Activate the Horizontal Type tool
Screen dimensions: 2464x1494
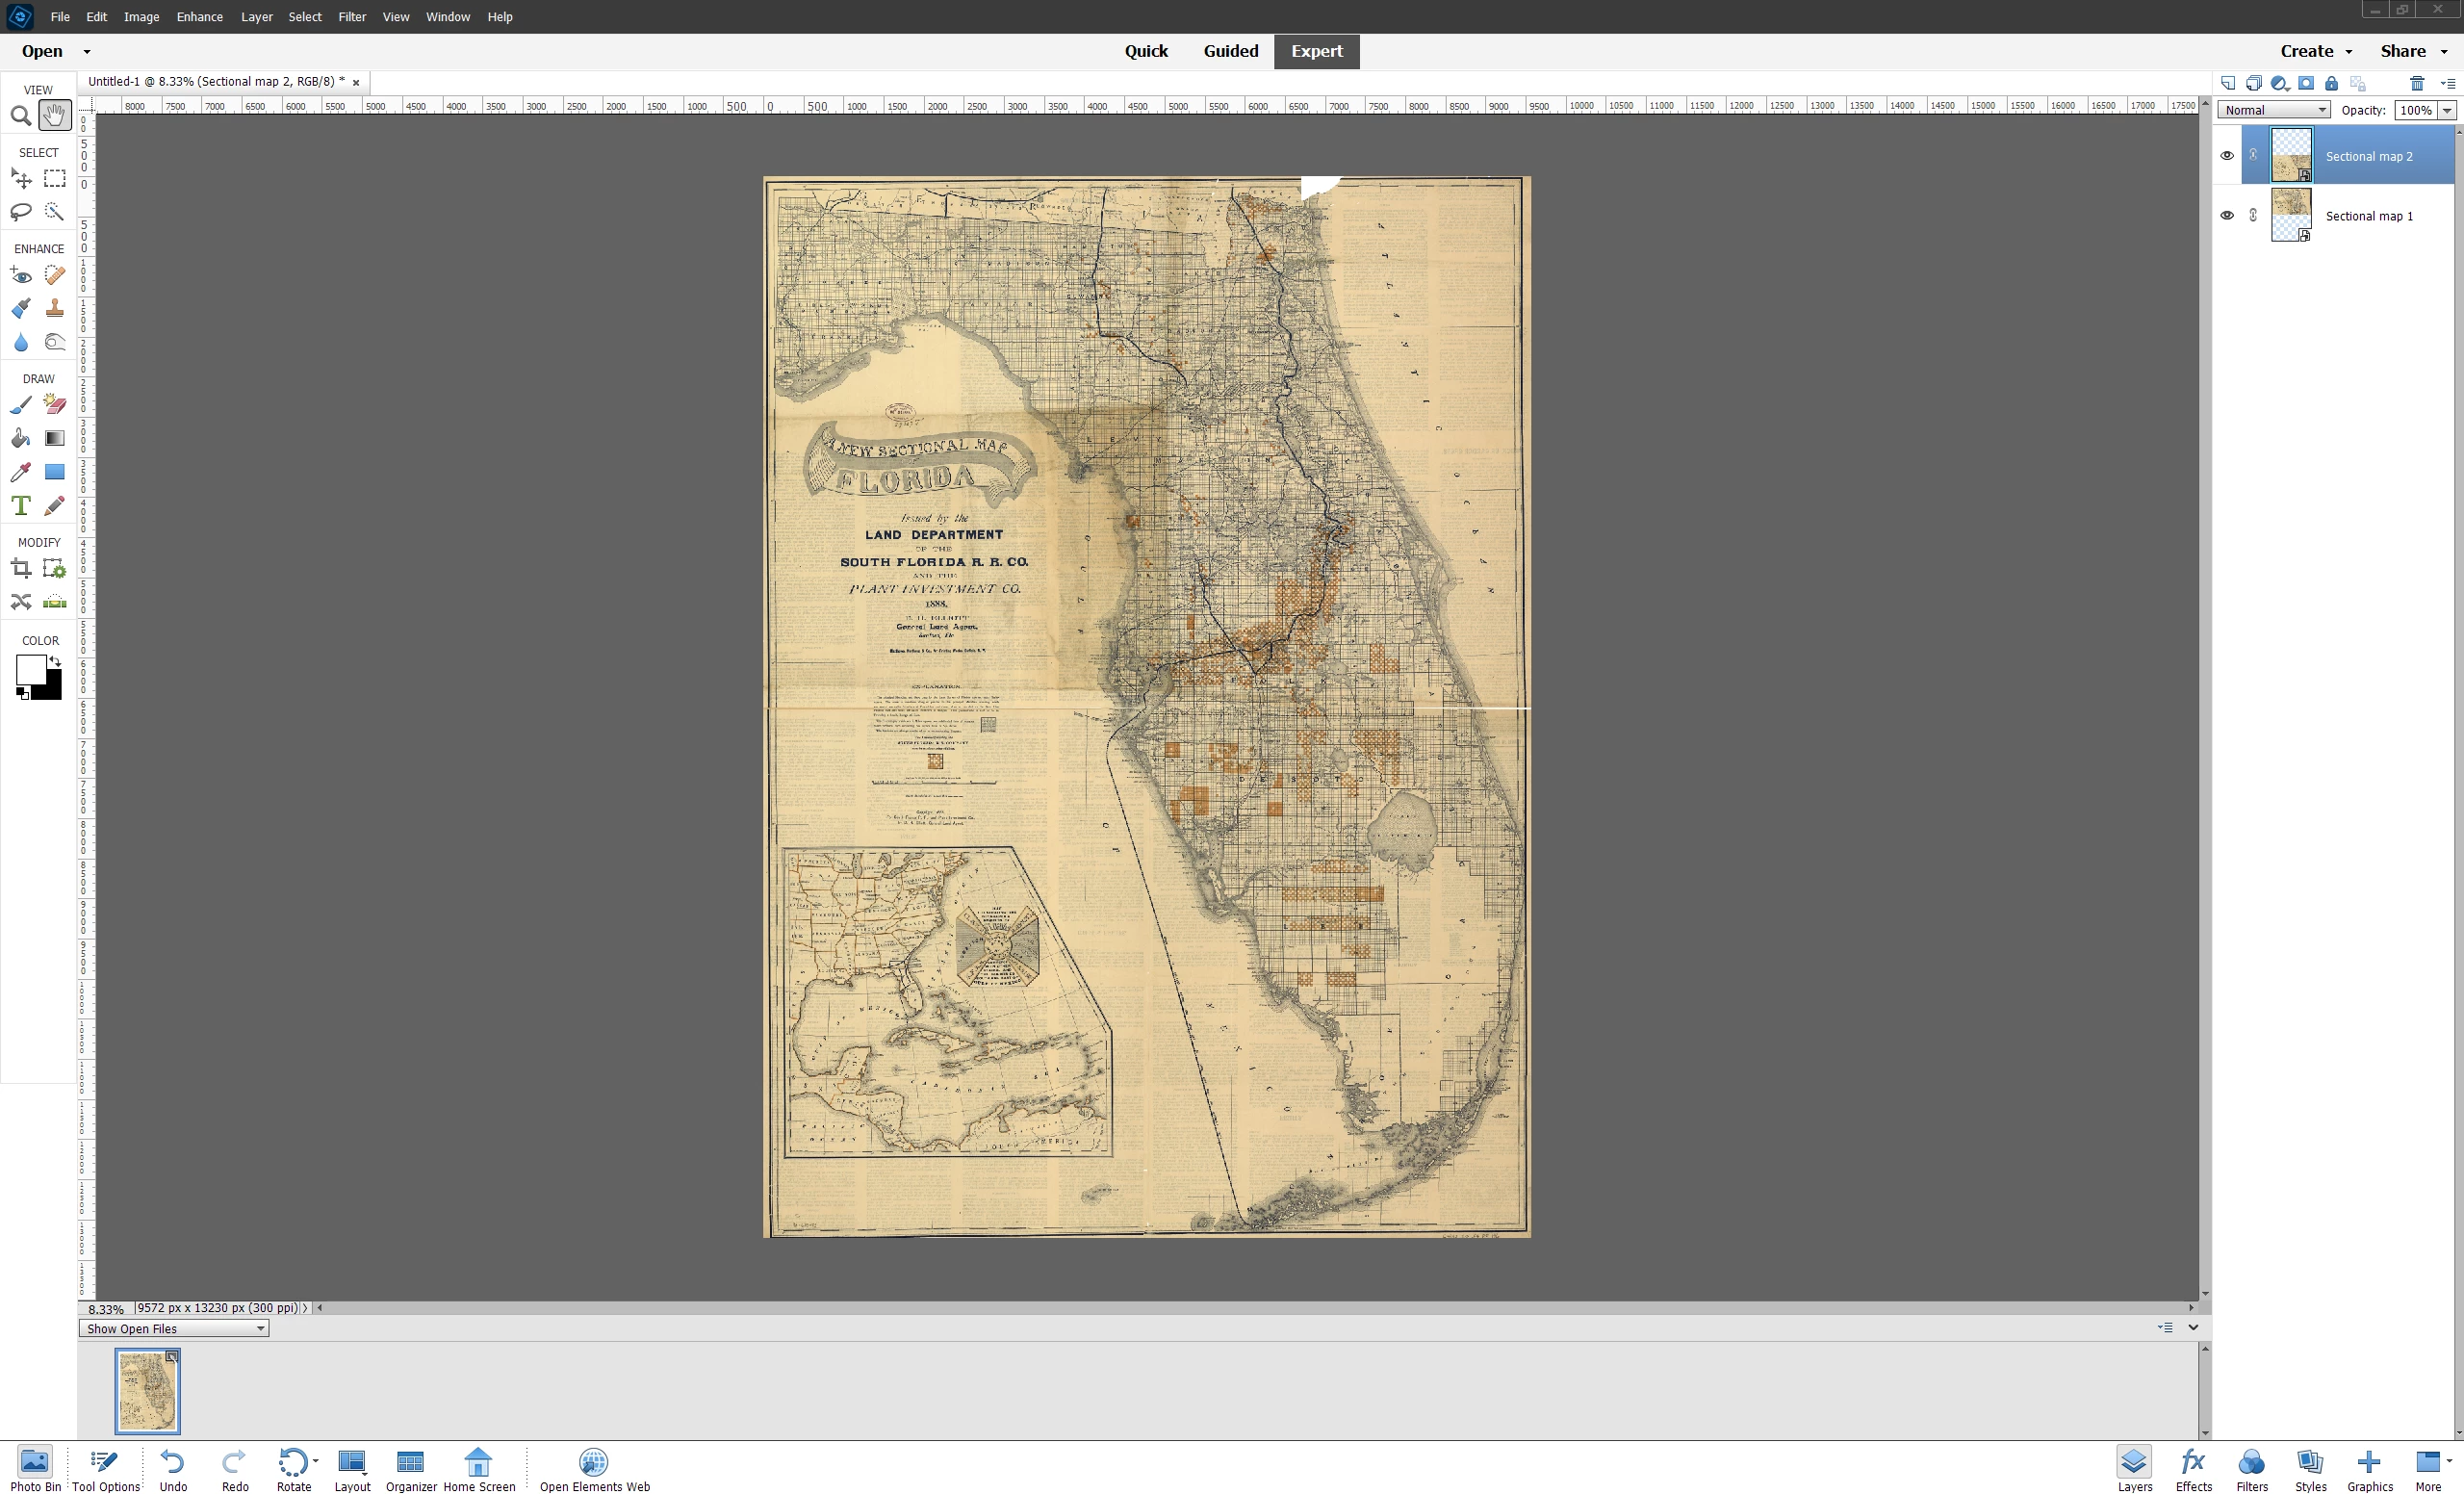click(20, 505)
